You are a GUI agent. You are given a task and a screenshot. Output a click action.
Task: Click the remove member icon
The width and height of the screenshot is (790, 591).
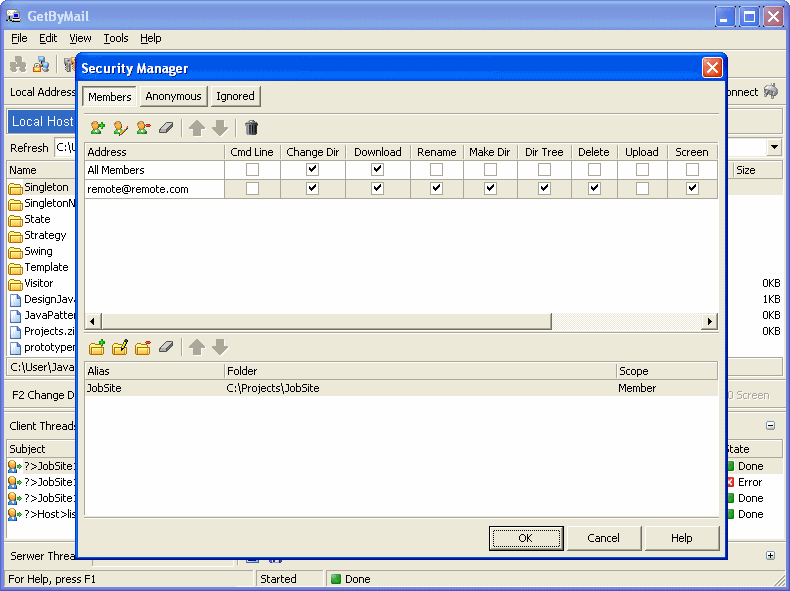click(x=144, y=128)
